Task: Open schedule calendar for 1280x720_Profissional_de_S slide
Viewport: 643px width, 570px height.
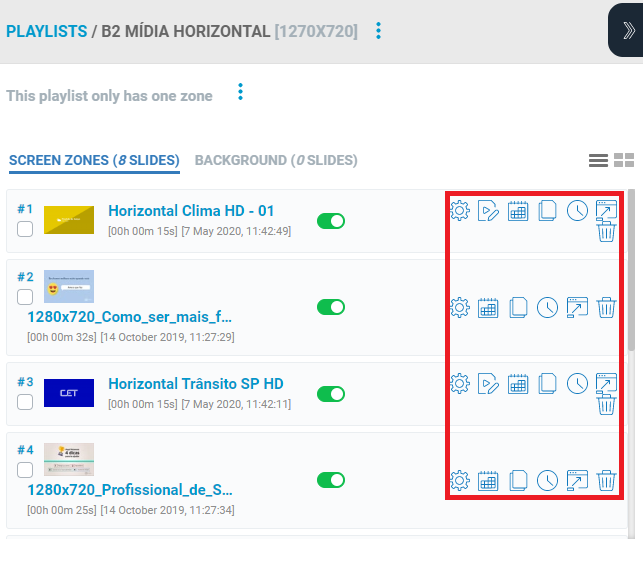Action: (488, 481)
